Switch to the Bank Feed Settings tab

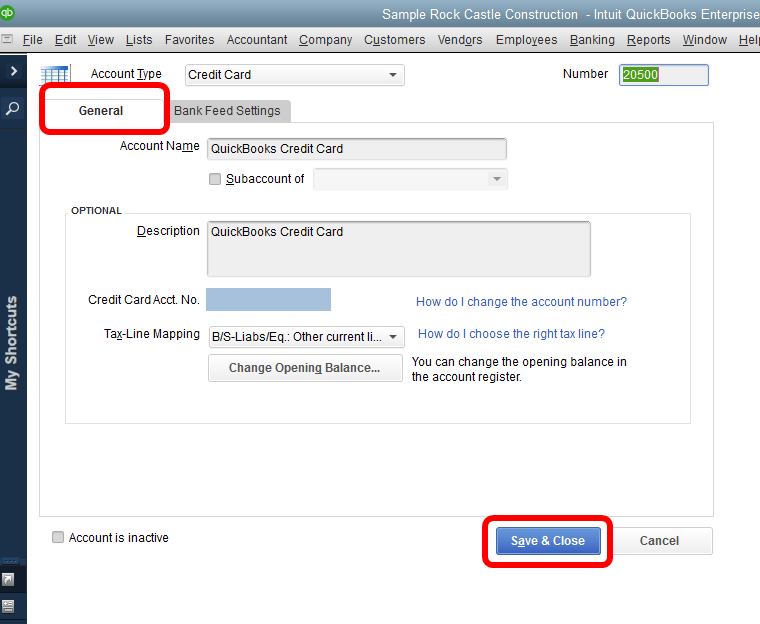227,111
